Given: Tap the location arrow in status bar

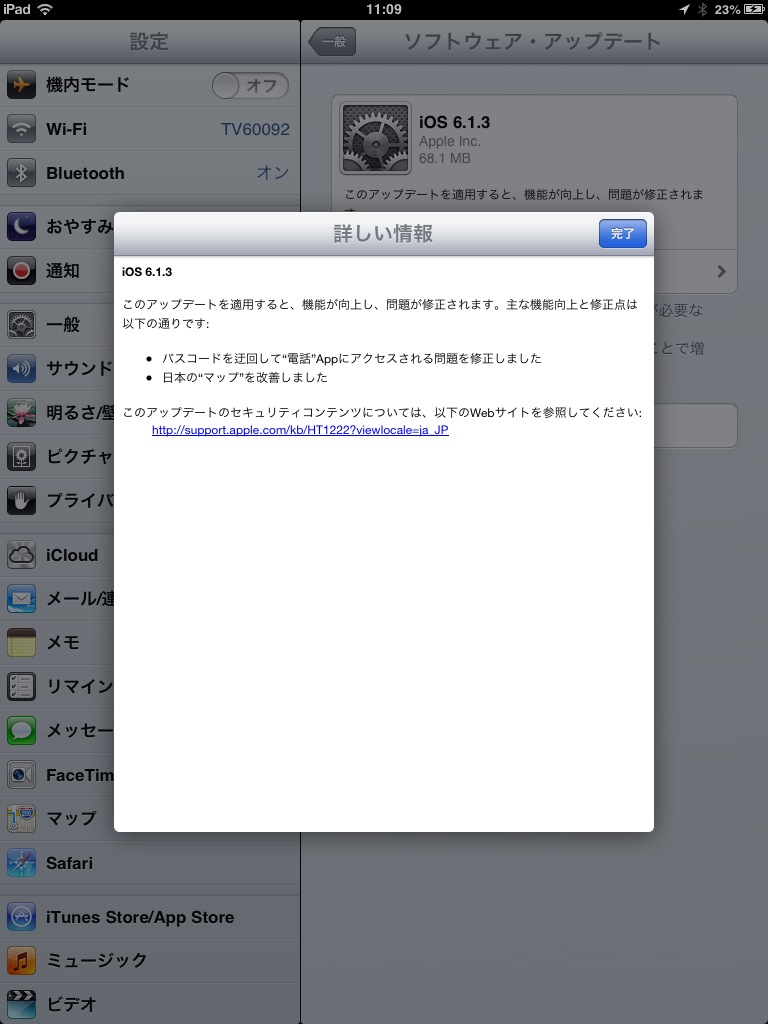Looking at the screenshot, I should coord(684,9).
